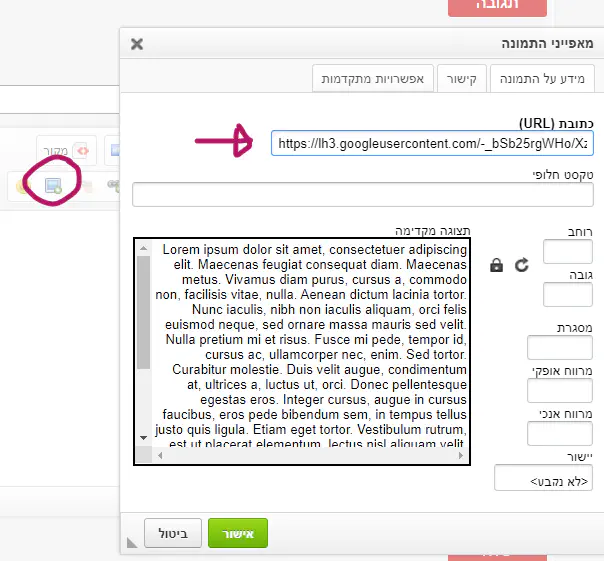Click the preview box vertical scrollbar
This screenshot has height=561, width=604.
(143, 340)
